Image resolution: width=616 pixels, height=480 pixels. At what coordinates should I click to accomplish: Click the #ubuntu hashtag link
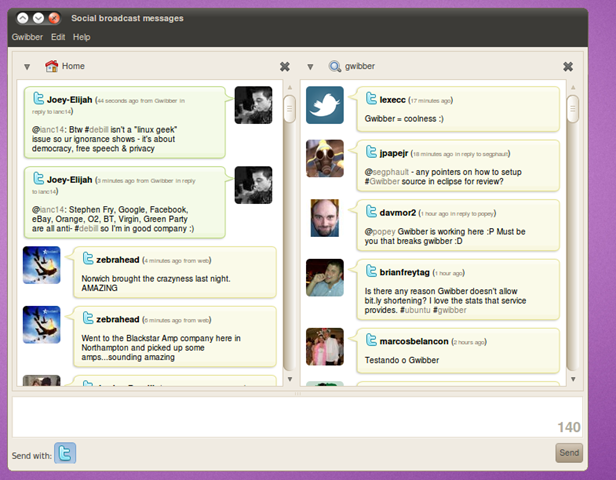(415, 310)
